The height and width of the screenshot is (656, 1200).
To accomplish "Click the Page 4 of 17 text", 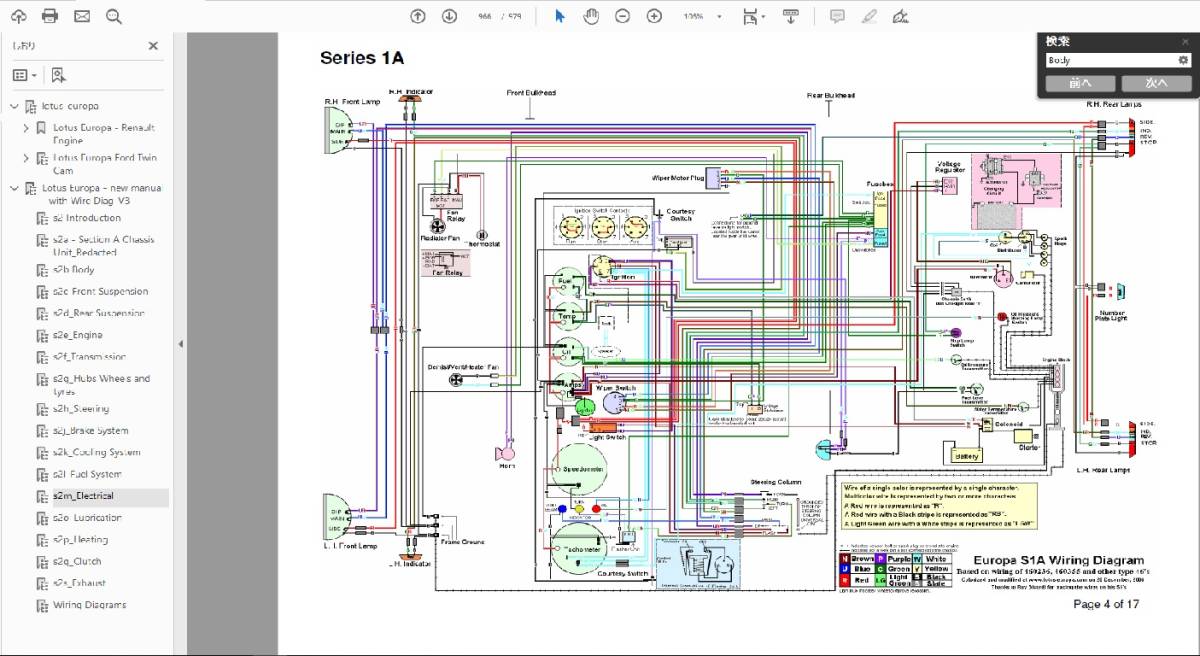I will (x=1106, y=604).
